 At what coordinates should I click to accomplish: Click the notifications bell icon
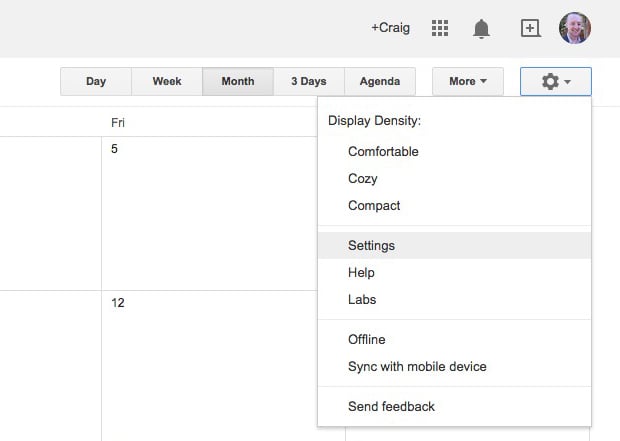[x=481, y=28]
